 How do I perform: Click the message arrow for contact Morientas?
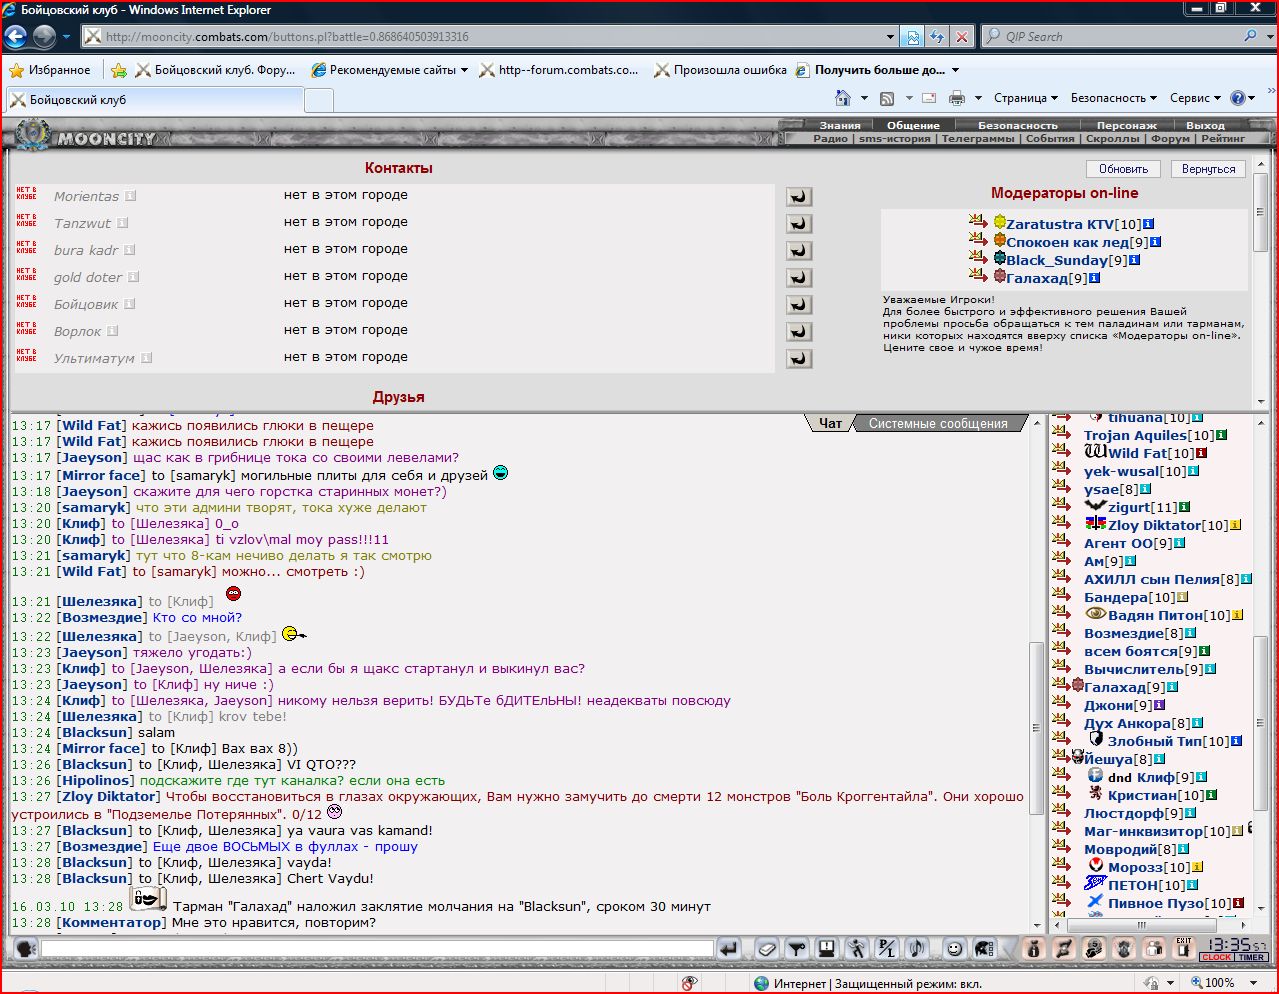pos(799,197)
